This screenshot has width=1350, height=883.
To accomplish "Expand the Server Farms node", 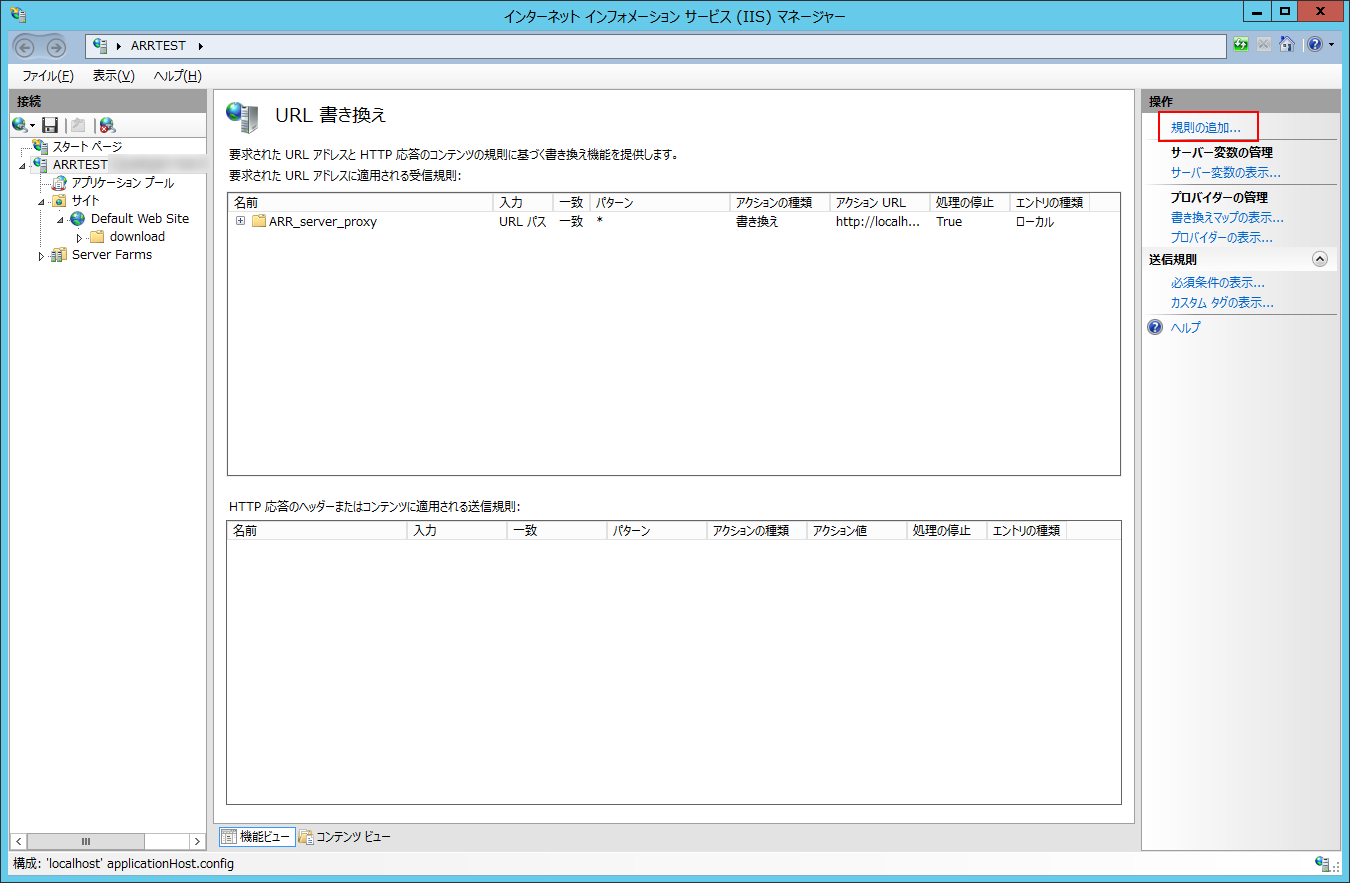I will point(41,256).
